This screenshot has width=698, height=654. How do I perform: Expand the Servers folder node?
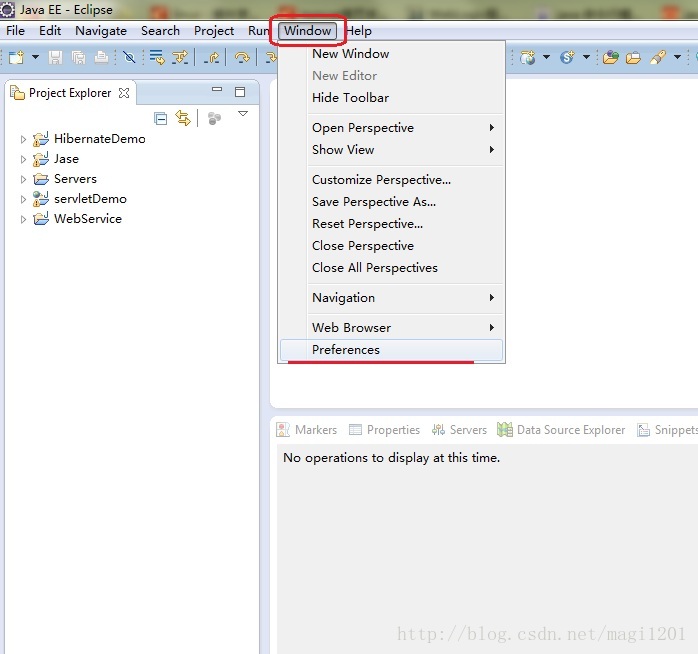[23, 179]
